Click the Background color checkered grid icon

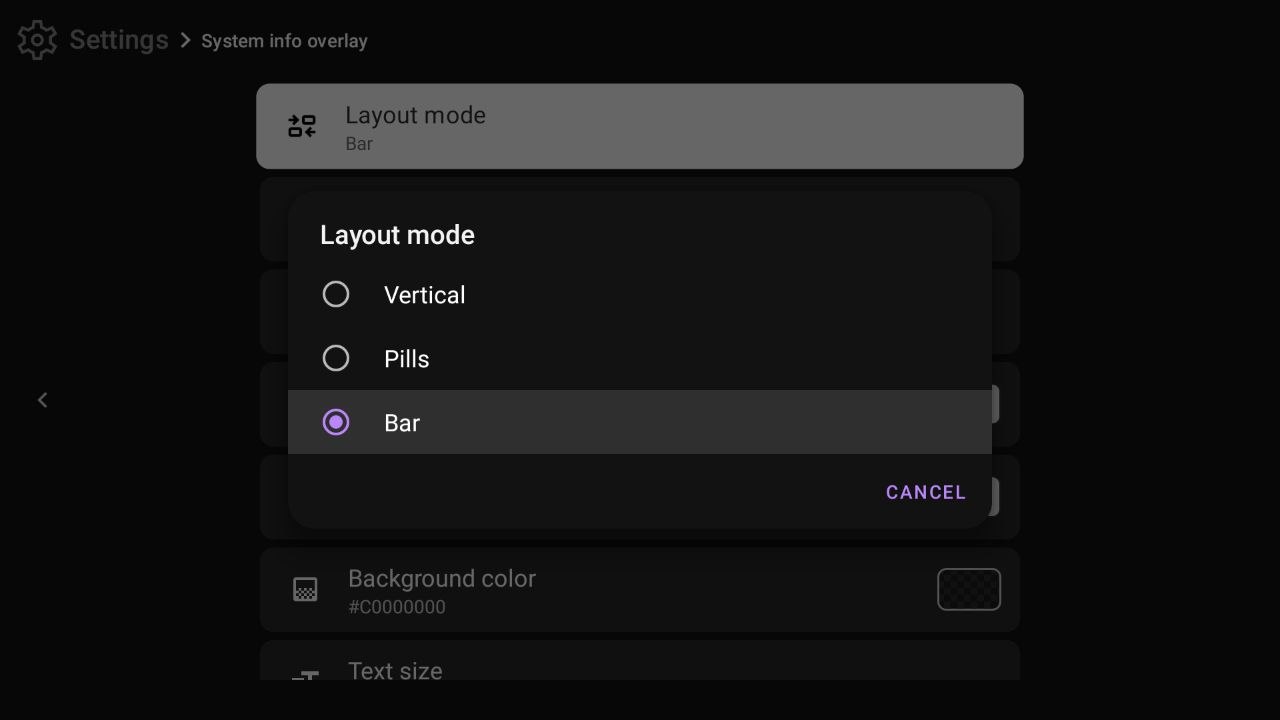pyautogui.click(x=305, y=590)
